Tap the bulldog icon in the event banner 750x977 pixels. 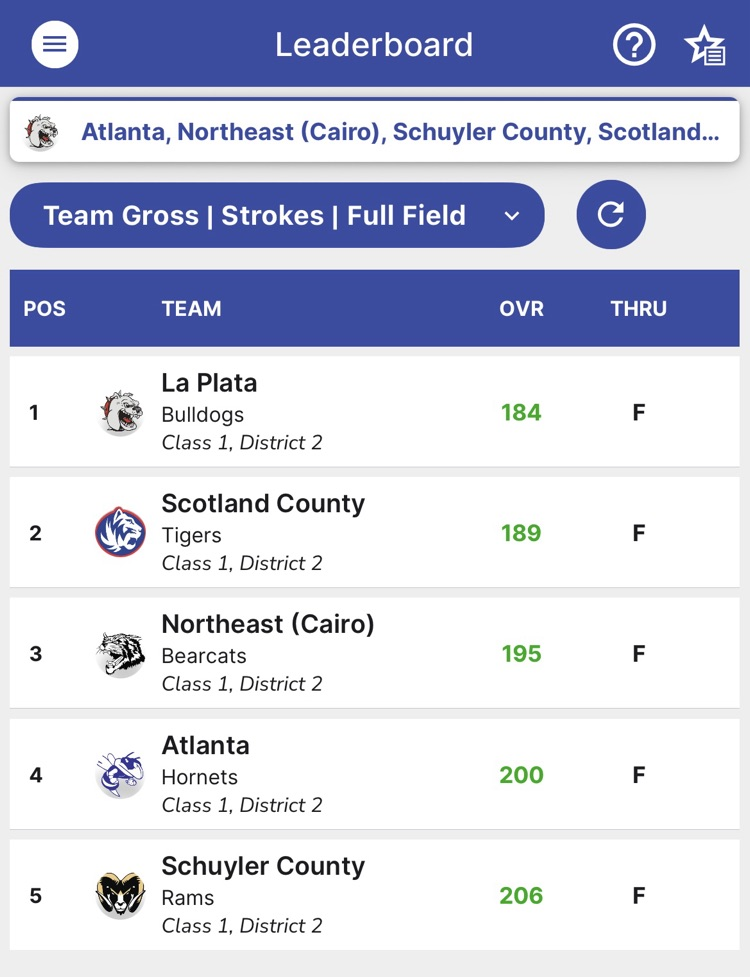pos(41,132)
